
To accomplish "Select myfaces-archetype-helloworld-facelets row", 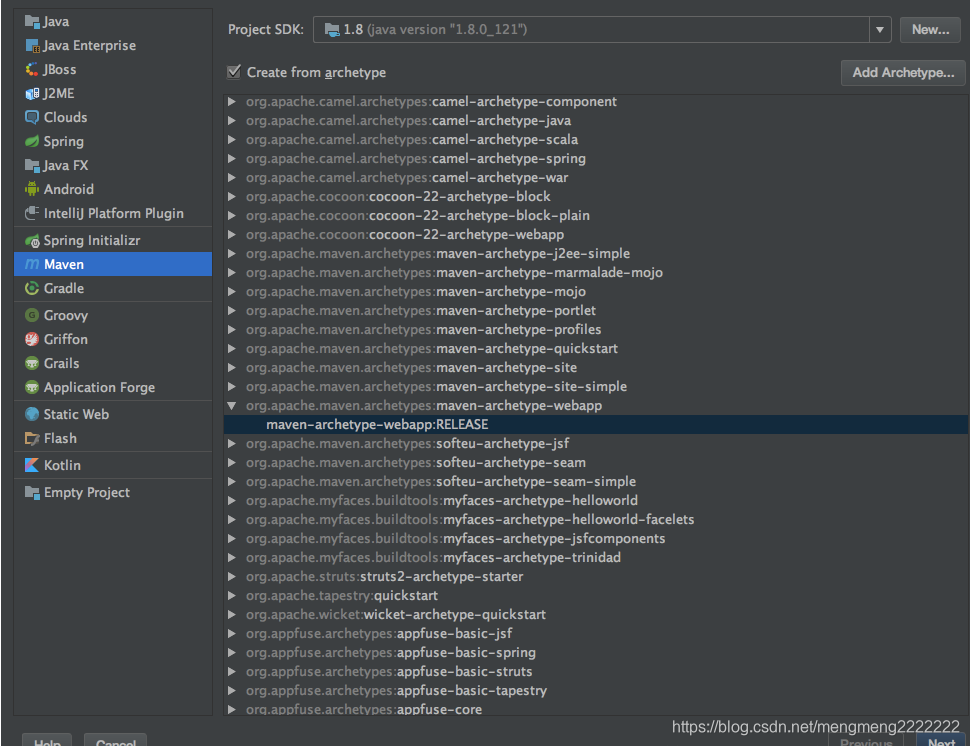I will (x=596, y=520).
